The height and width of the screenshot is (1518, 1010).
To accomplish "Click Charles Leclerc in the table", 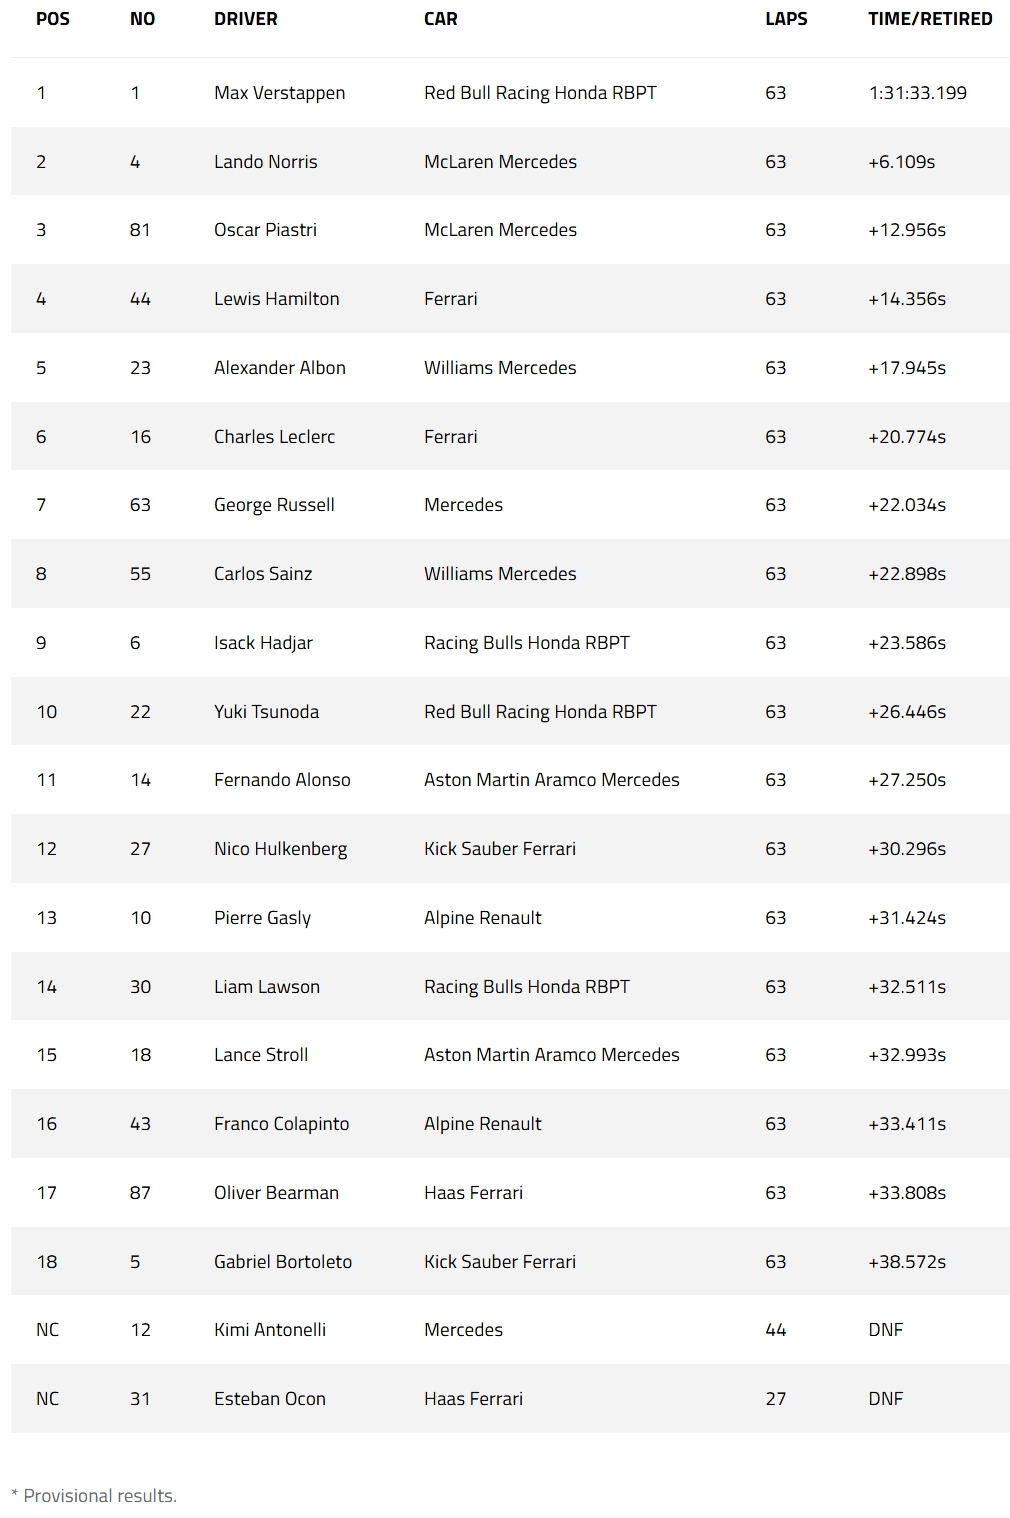I will tap(275, 437).
